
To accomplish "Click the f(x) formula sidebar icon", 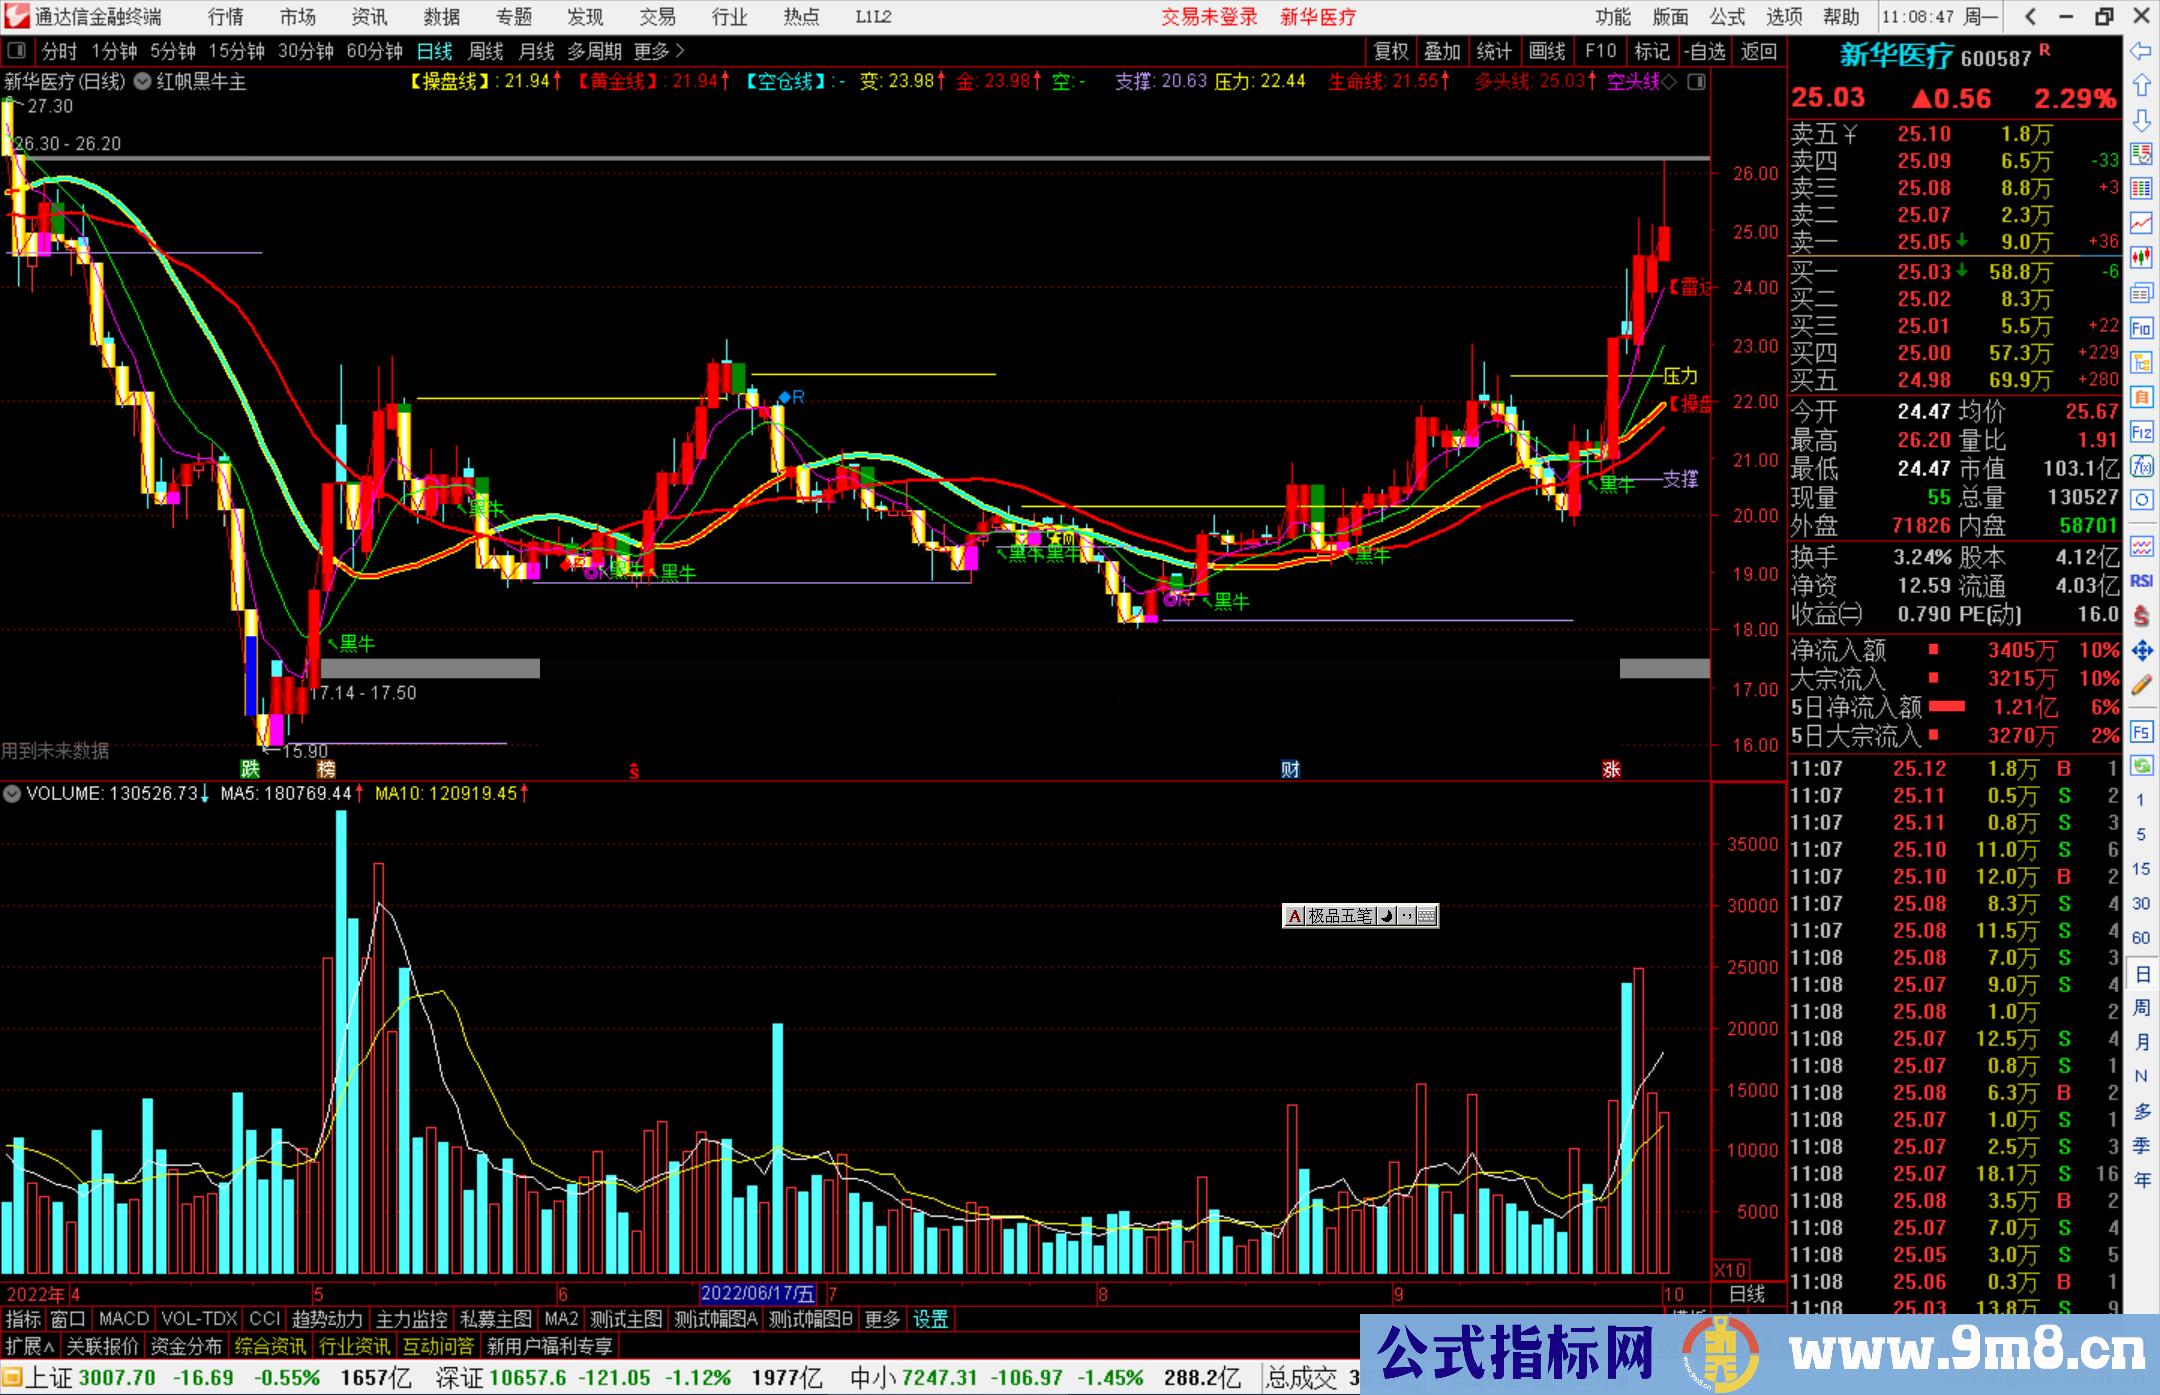I will pos(2141,466).
